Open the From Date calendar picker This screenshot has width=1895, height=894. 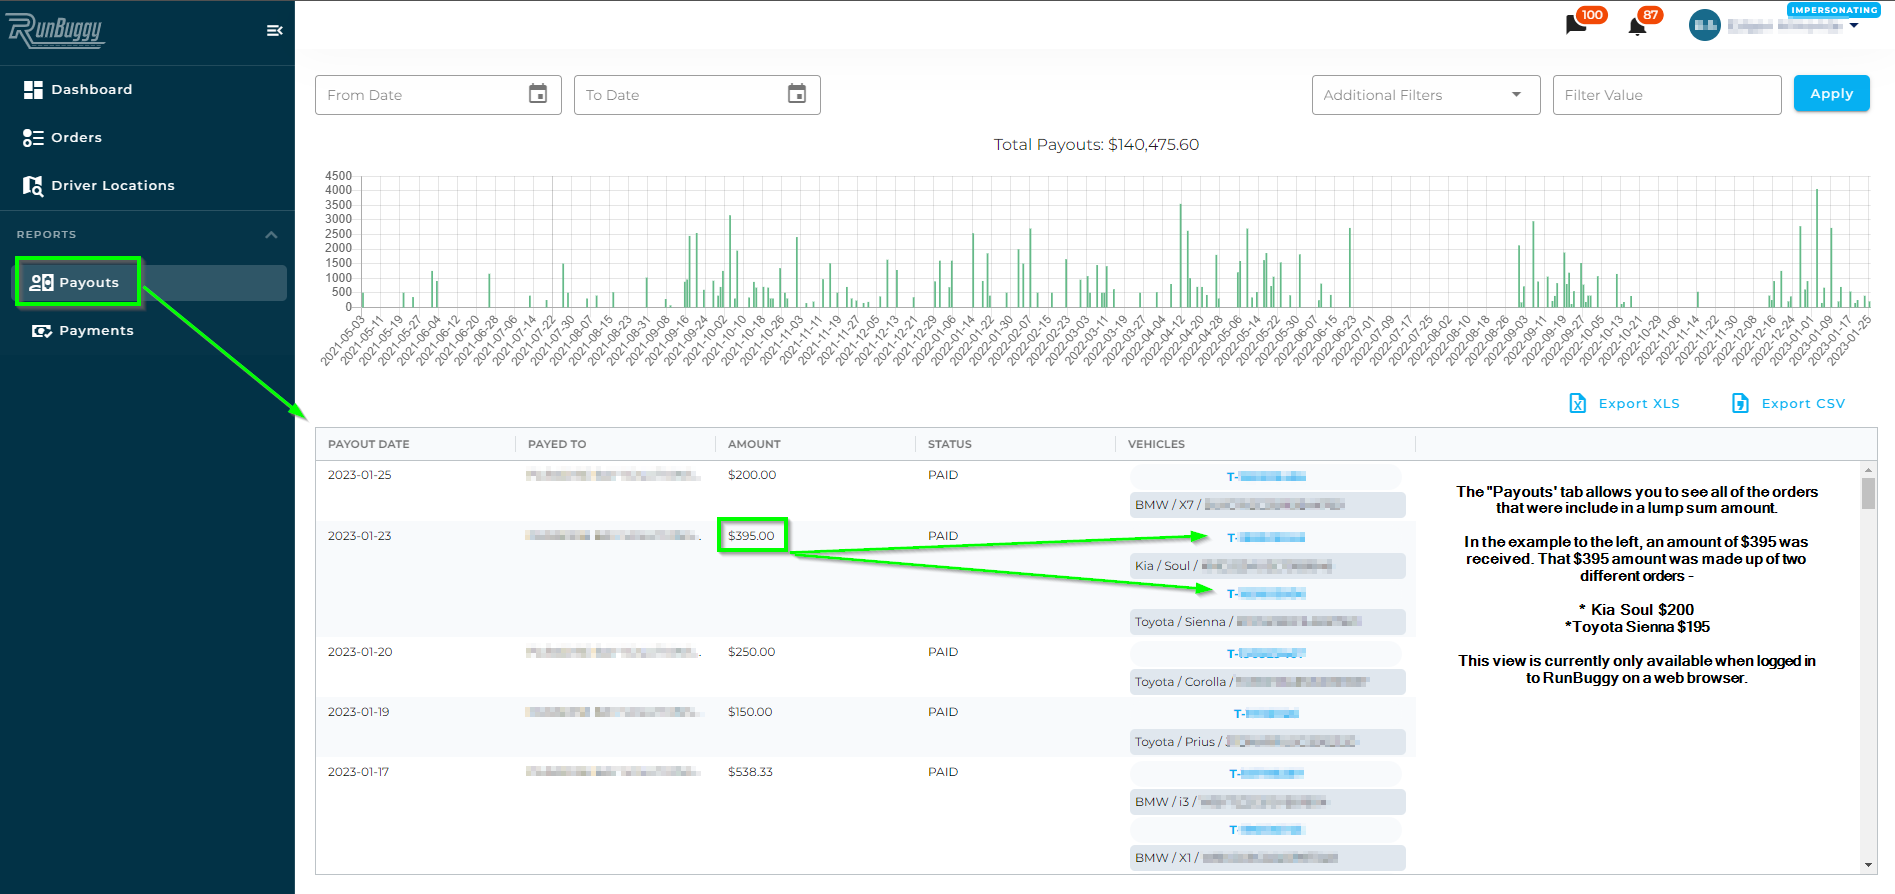click(x=538, y=94)
